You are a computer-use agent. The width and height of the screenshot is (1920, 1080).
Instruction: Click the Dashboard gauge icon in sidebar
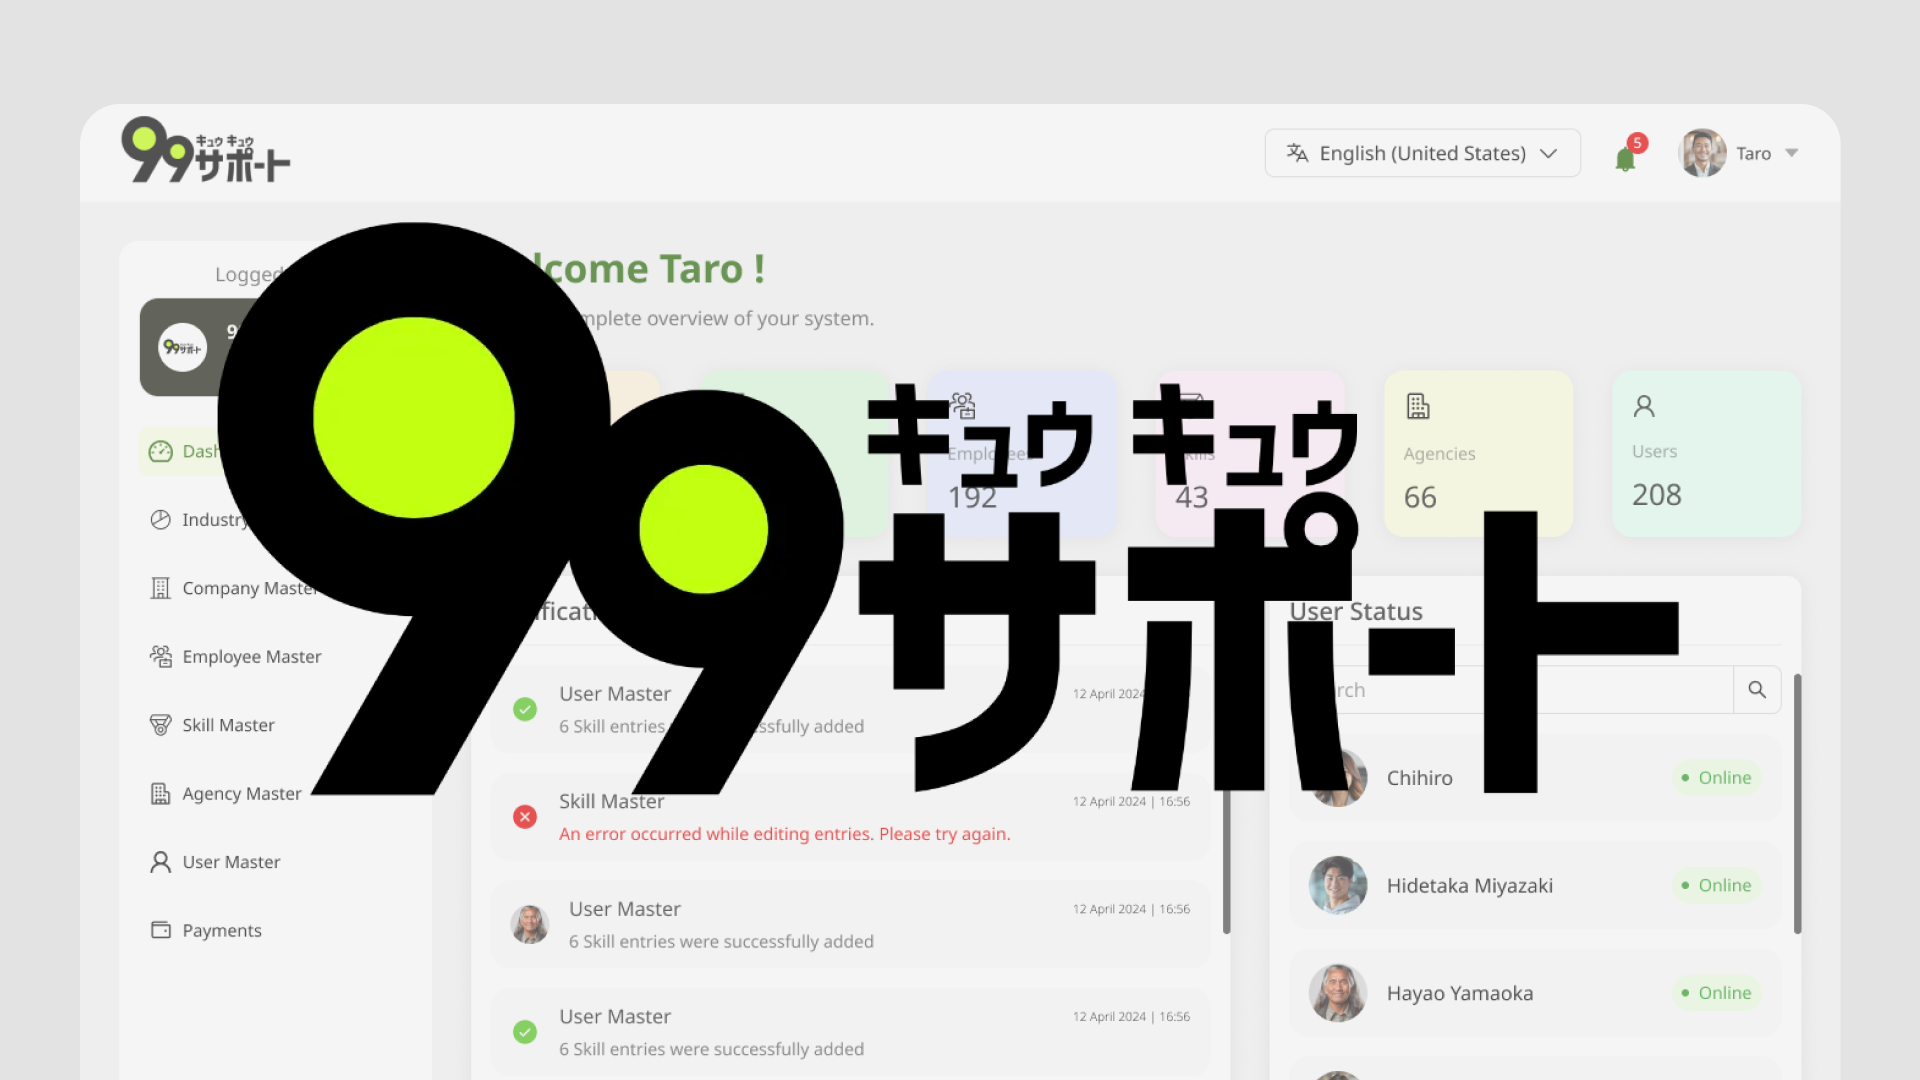click(161, 452)
